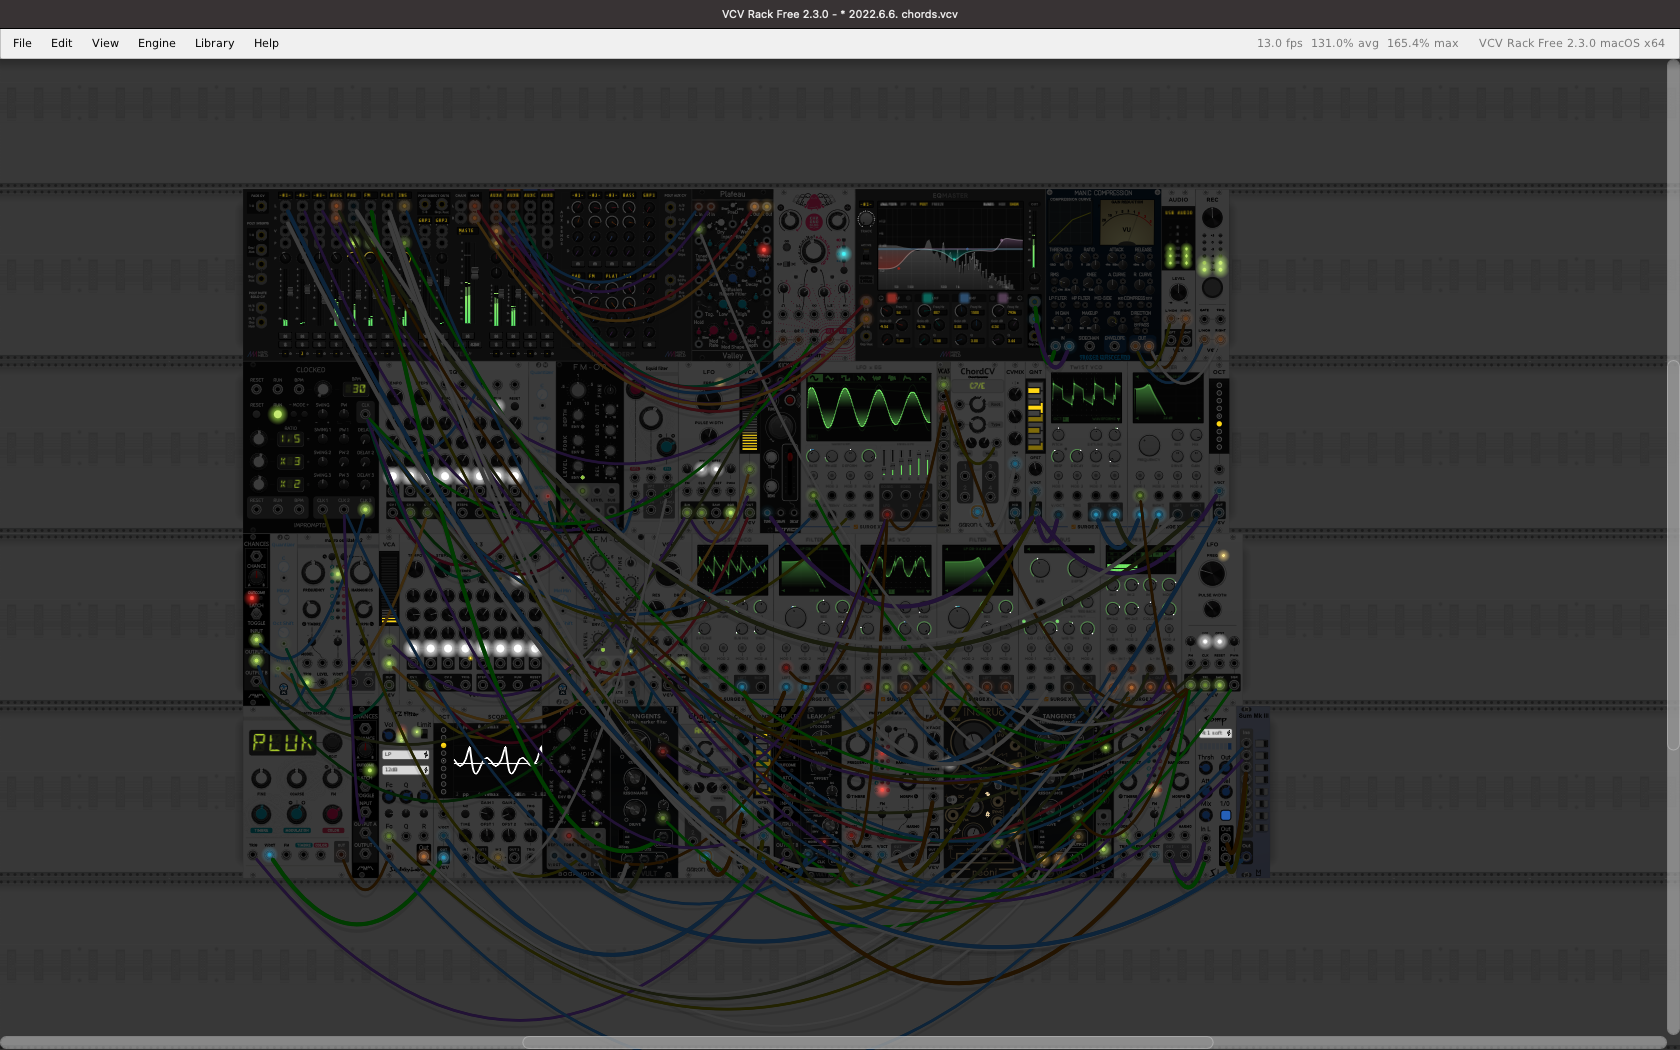Click the horizontal scrollbar at the bottom

coord(867,1042)
